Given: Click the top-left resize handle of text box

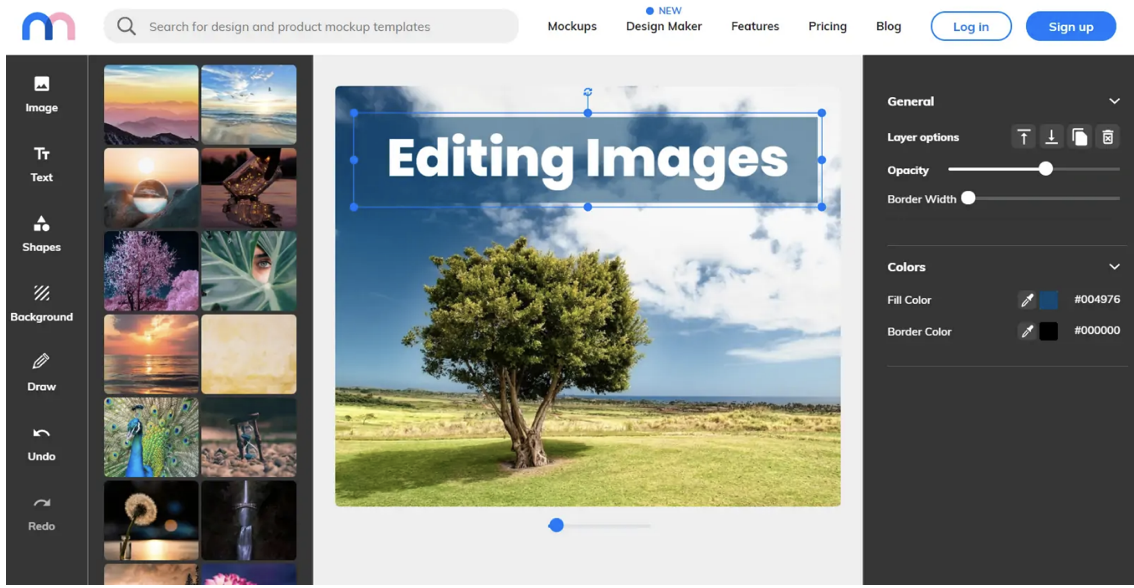Looking at the screenshot, I should pyautogui.click(x=354, y=113).
